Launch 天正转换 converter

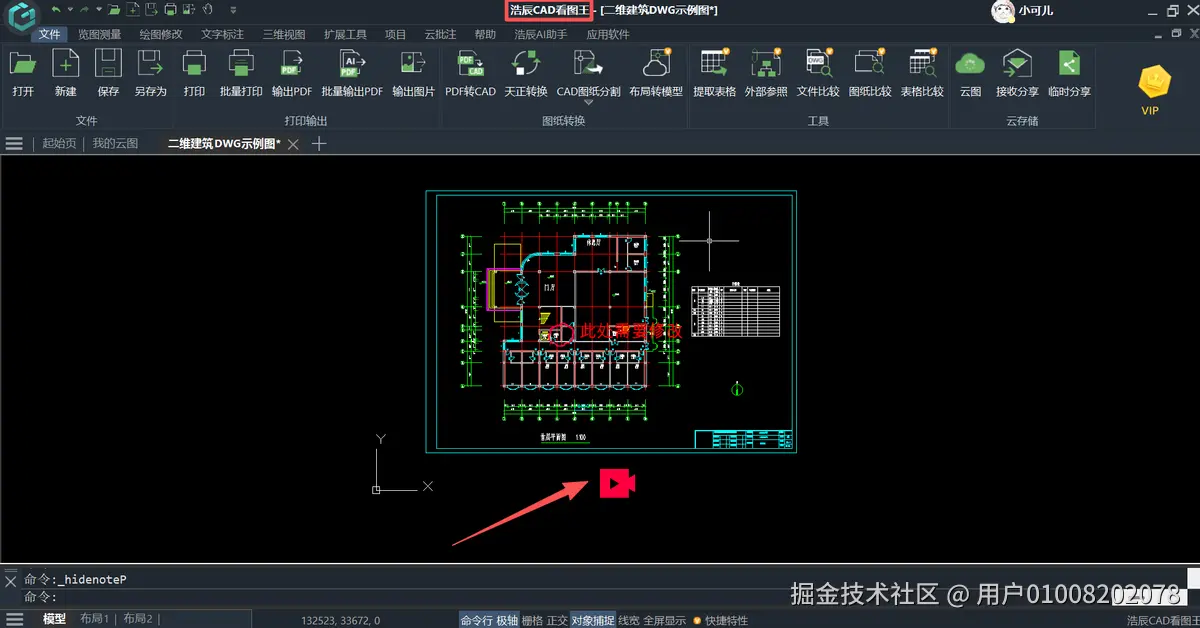(526, 73)
